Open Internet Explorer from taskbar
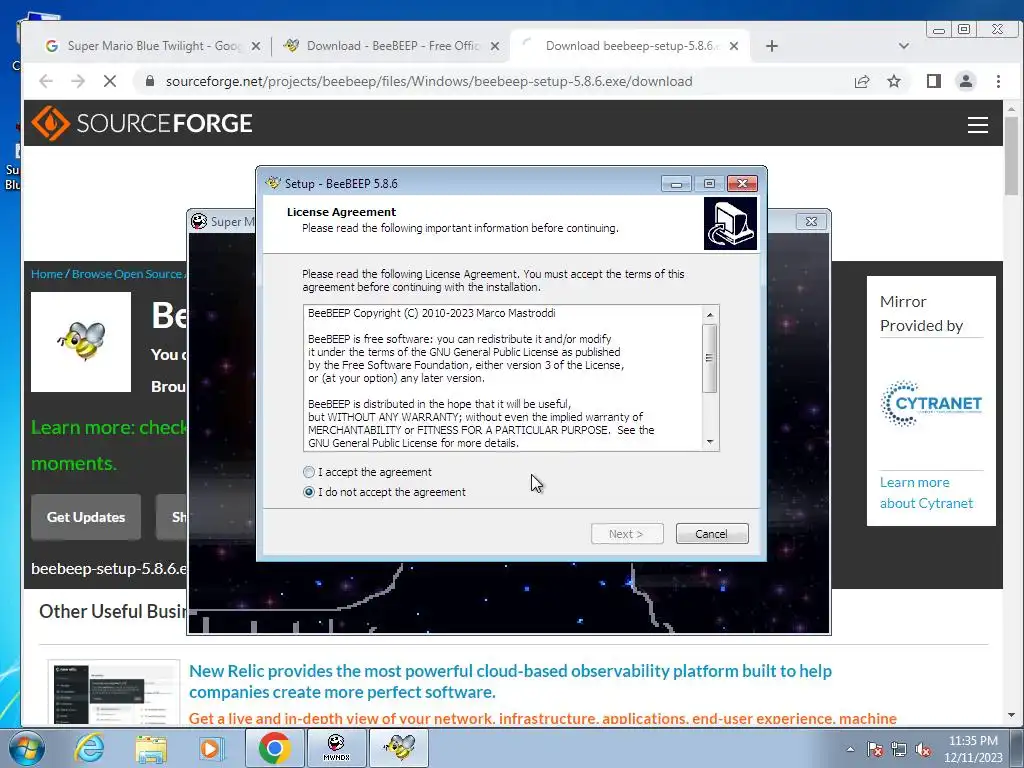The height and width of the screenshot is (768, 1024). 89,748
